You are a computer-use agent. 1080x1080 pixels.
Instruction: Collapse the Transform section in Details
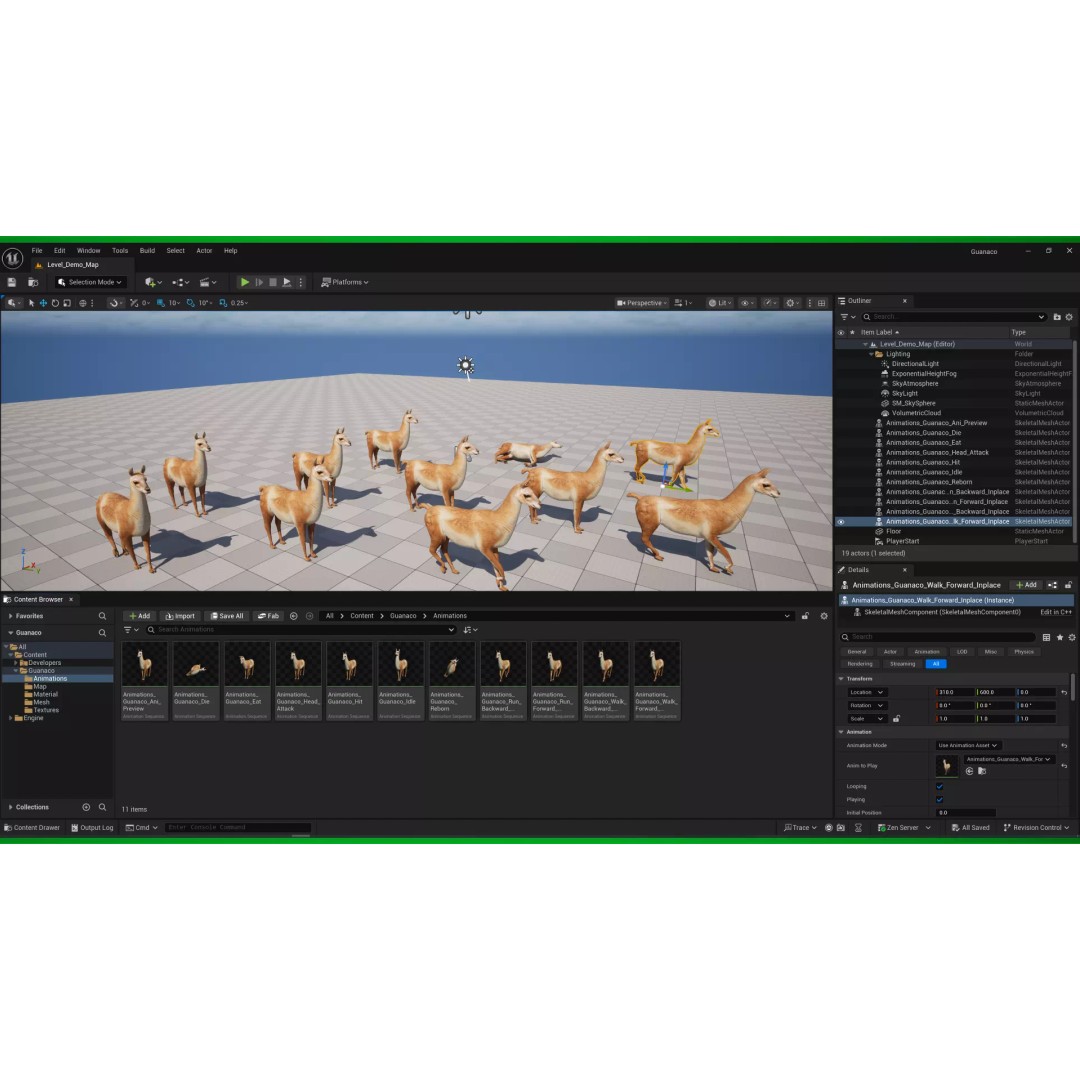click(x=841, y=679)
